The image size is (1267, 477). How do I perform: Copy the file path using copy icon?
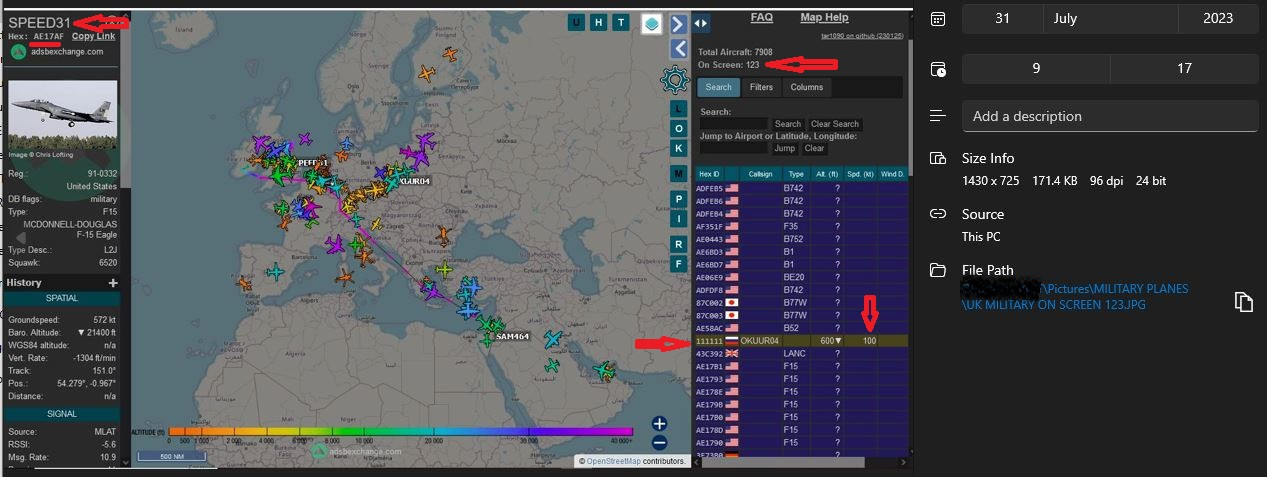point(1243,301)
